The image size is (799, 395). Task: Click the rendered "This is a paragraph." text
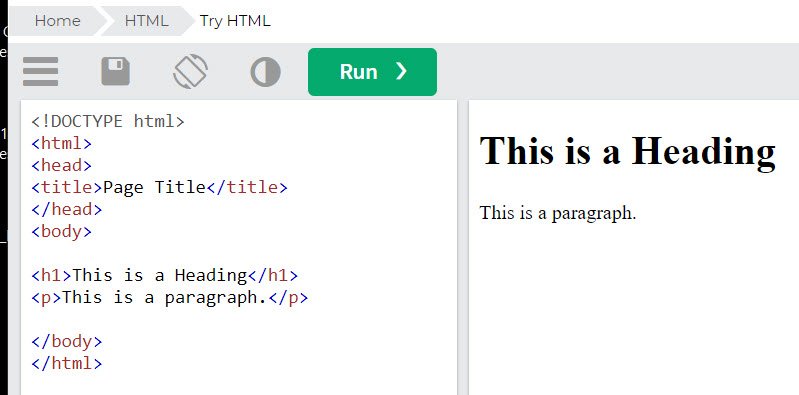tap(558, 213)
